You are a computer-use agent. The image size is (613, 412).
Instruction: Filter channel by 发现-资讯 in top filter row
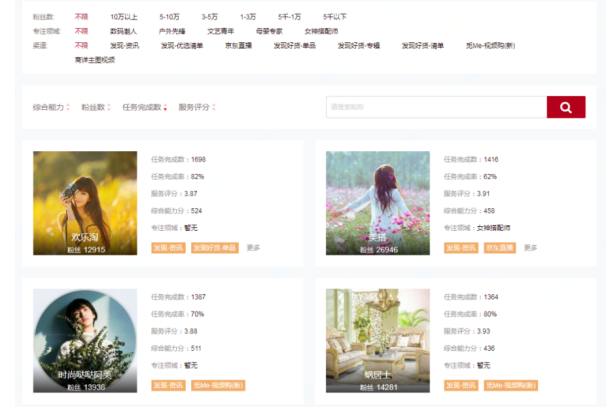point(124,46)
